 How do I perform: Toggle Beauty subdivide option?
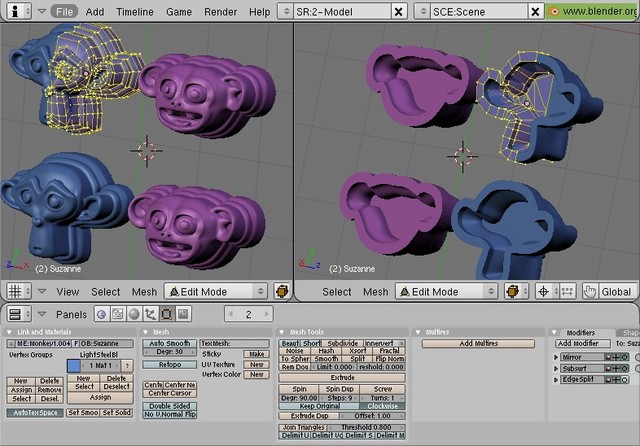[x=290, y=344]
